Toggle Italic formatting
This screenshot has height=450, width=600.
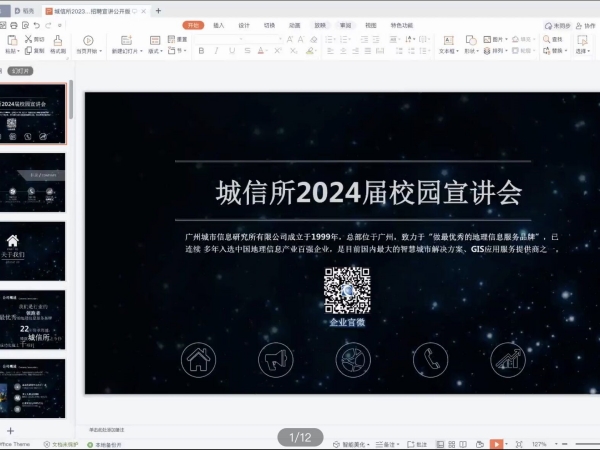(x=217, y=51)
